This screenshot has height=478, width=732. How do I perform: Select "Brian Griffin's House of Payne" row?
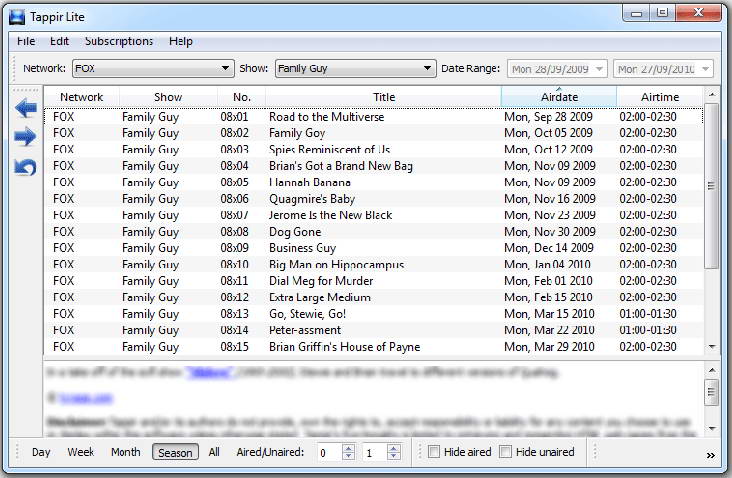pyautogui.click(x=373, y=347)
